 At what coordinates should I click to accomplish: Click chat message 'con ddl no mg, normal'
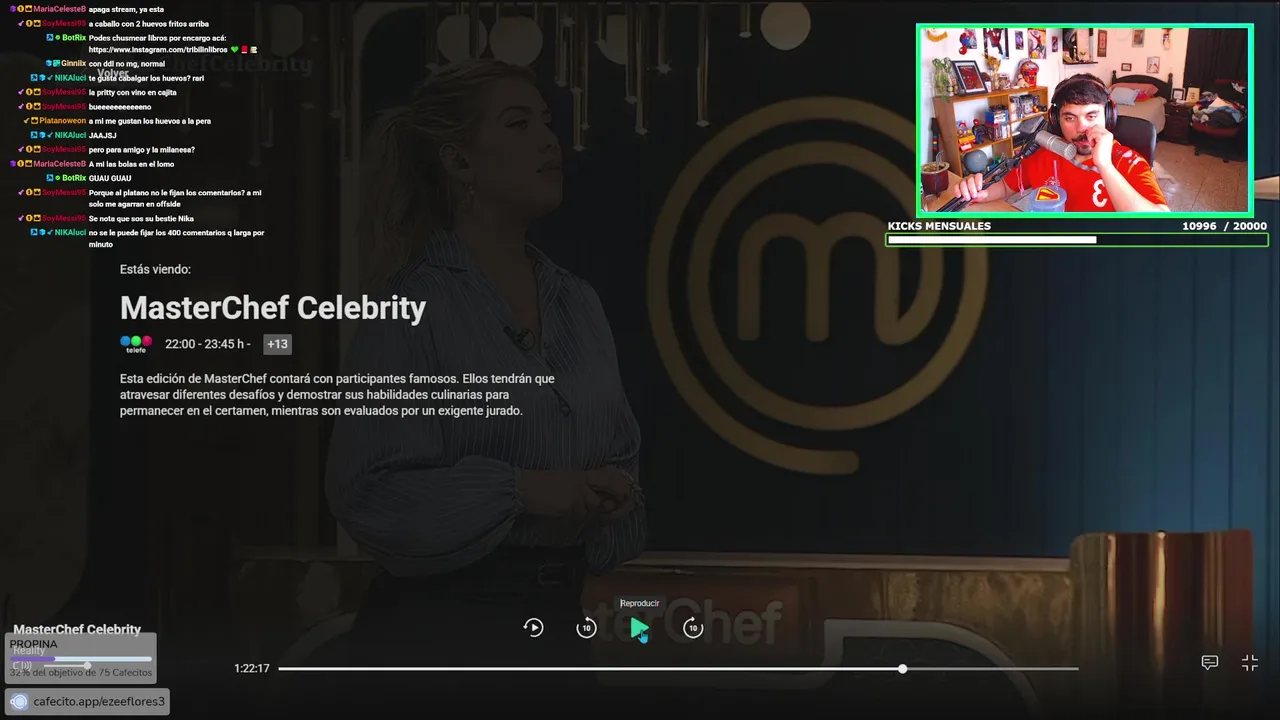pyautogui.click(x=127, y=63)
